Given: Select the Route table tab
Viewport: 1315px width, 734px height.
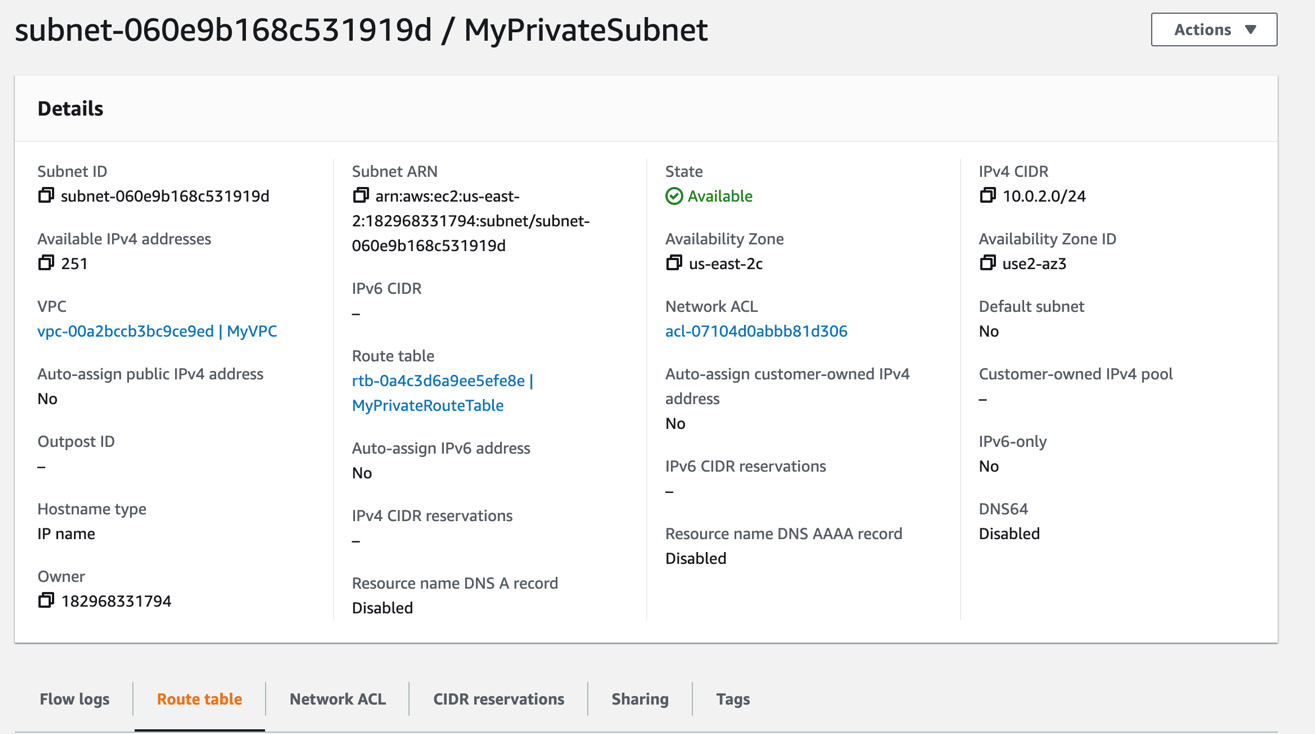Looking at the screenshot, I should [199, 699].
